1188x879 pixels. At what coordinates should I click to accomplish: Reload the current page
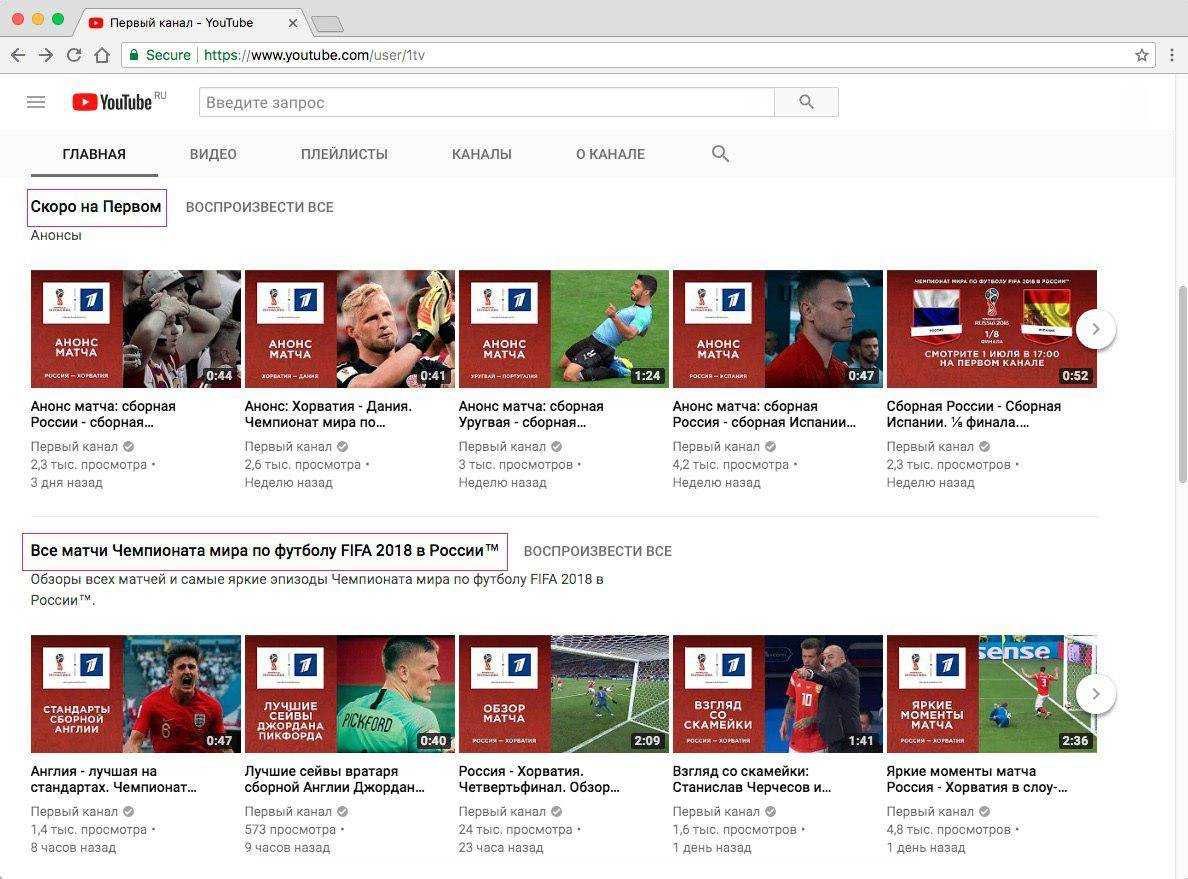click(74, 55)
